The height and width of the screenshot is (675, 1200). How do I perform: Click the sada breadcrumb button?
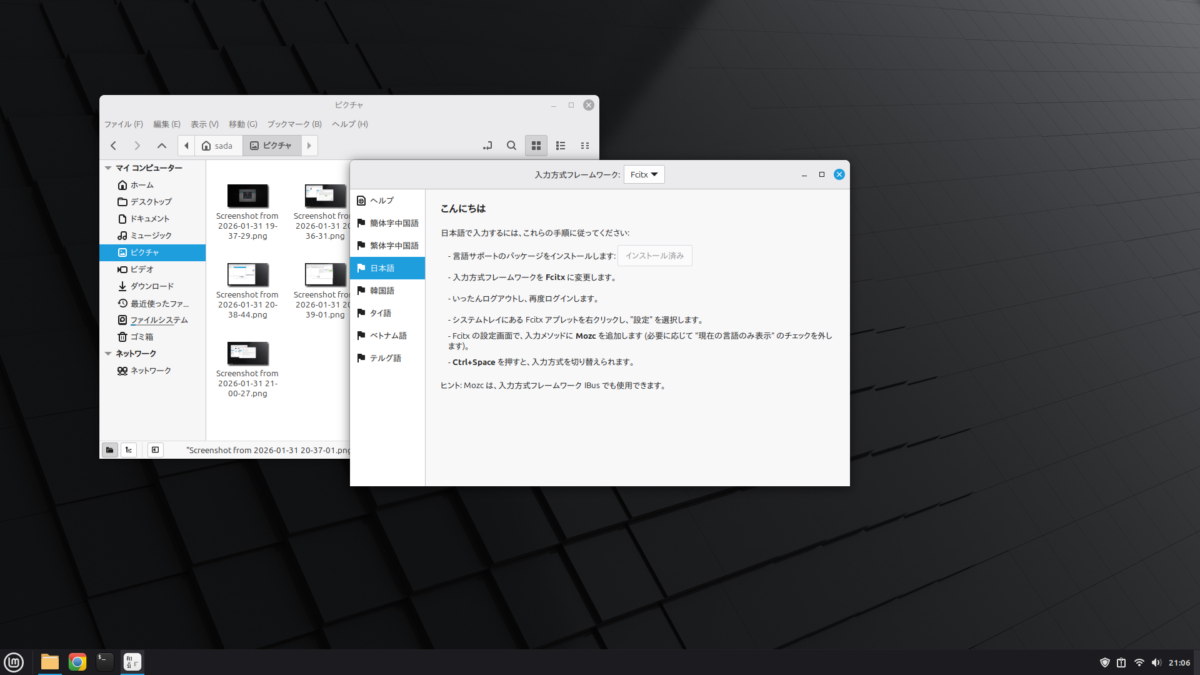coord(217,146)
